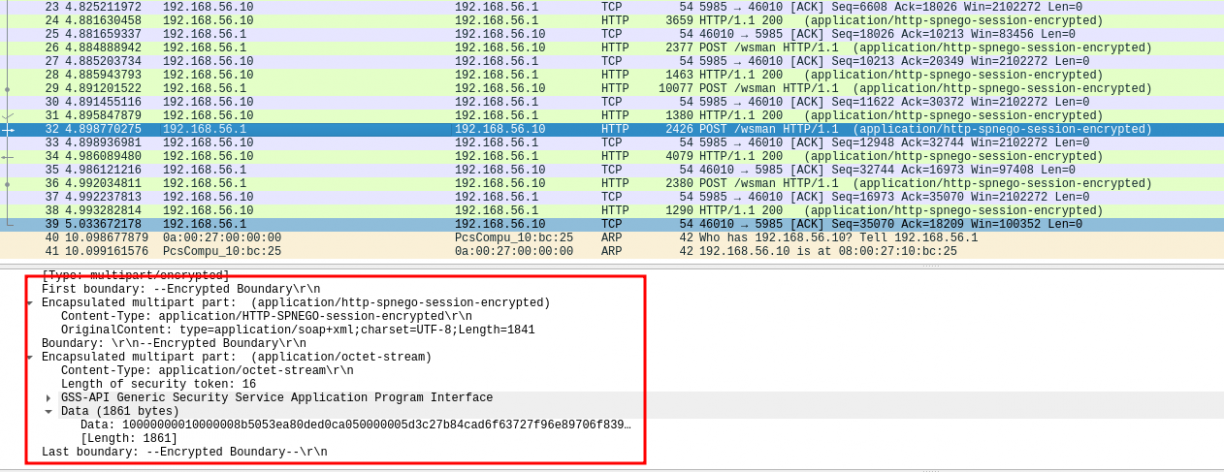
Task: Collapse the application/octet-stream multipart part
Action: pyautogui.click(x=32, y=357)
